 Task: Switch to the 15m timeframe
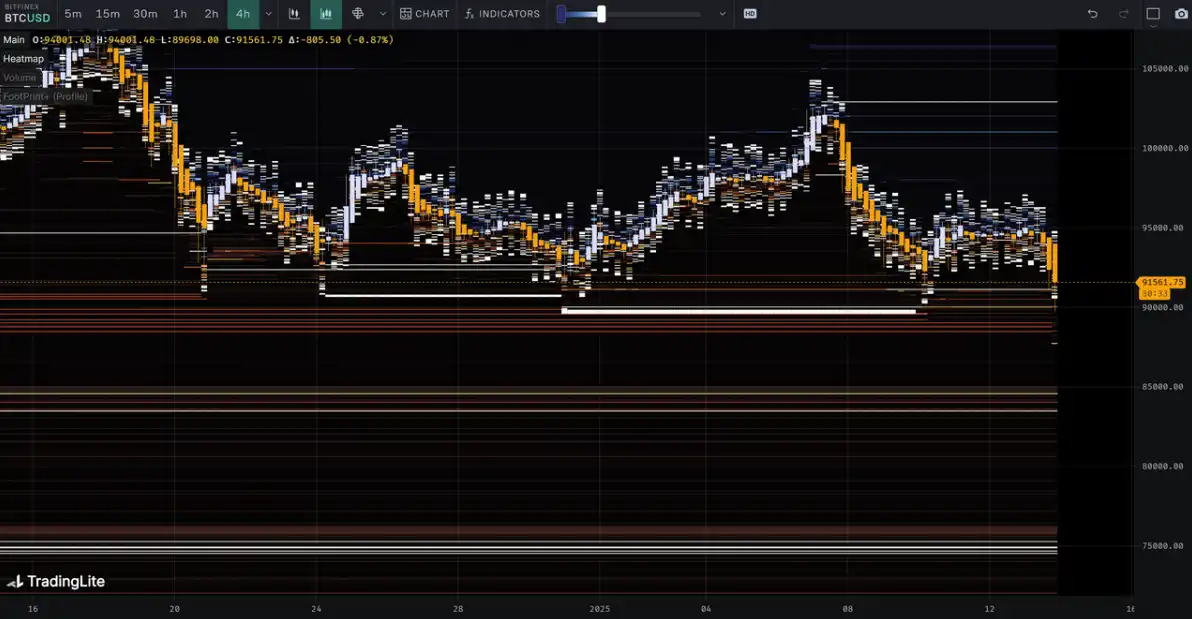(x=107, y=14)
